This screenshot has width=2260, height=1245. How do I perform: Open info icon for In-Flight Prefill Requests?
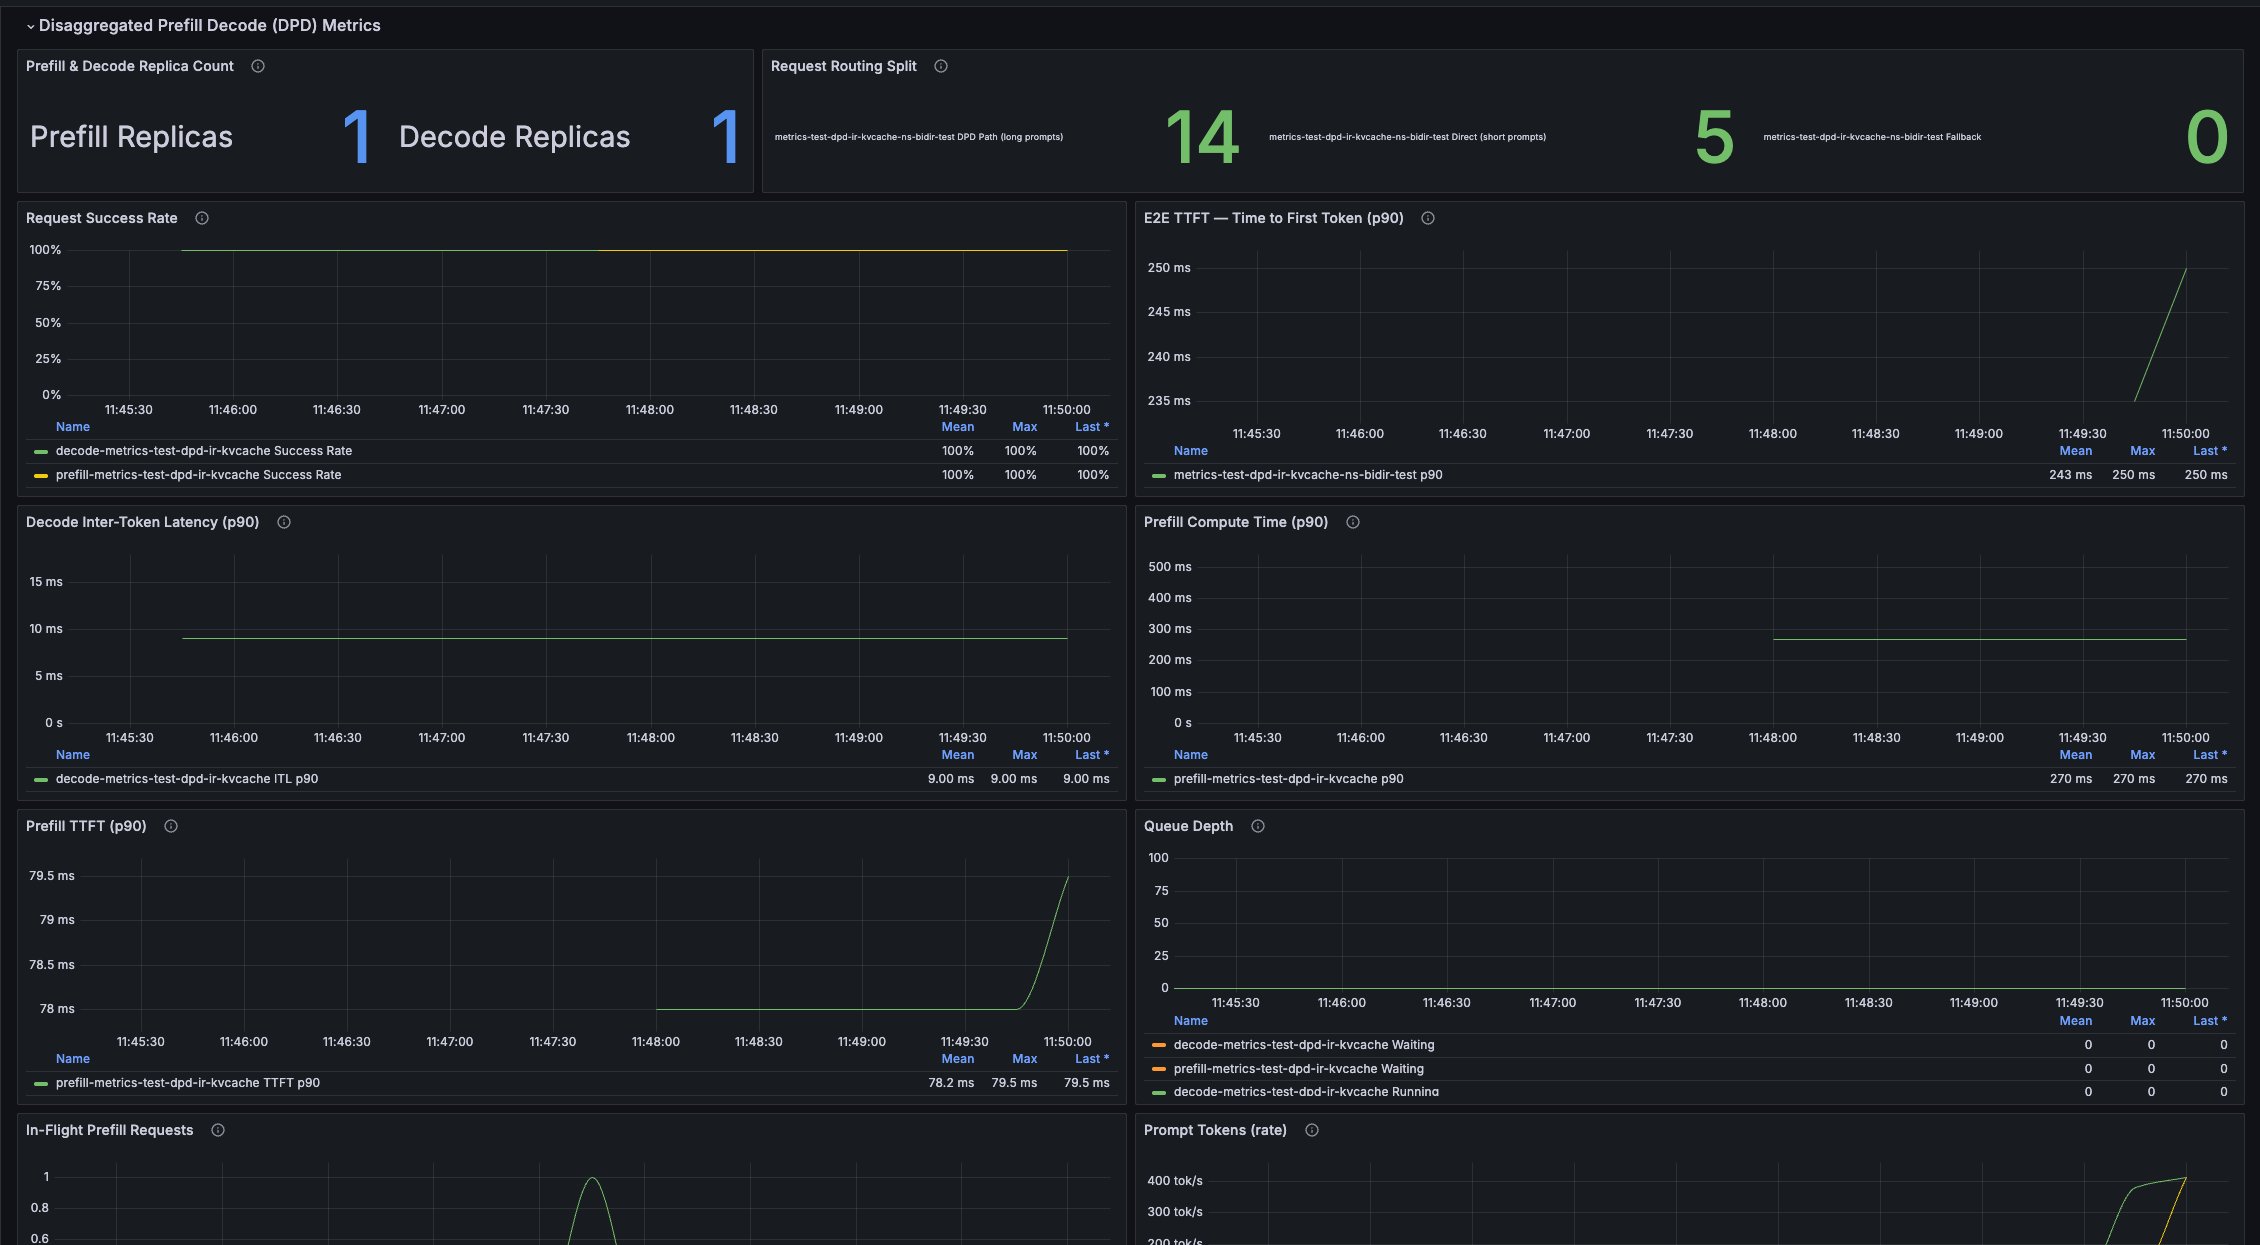pyautogui.click(x=218, y=1130)
